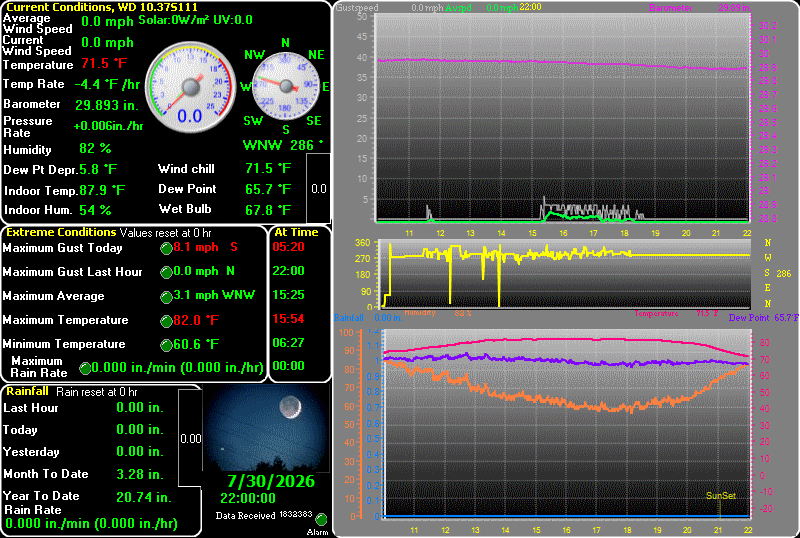Click the 05:20 time for maximum gust
This screenshot has height=538, width=800.
click(x=288, y=247)
